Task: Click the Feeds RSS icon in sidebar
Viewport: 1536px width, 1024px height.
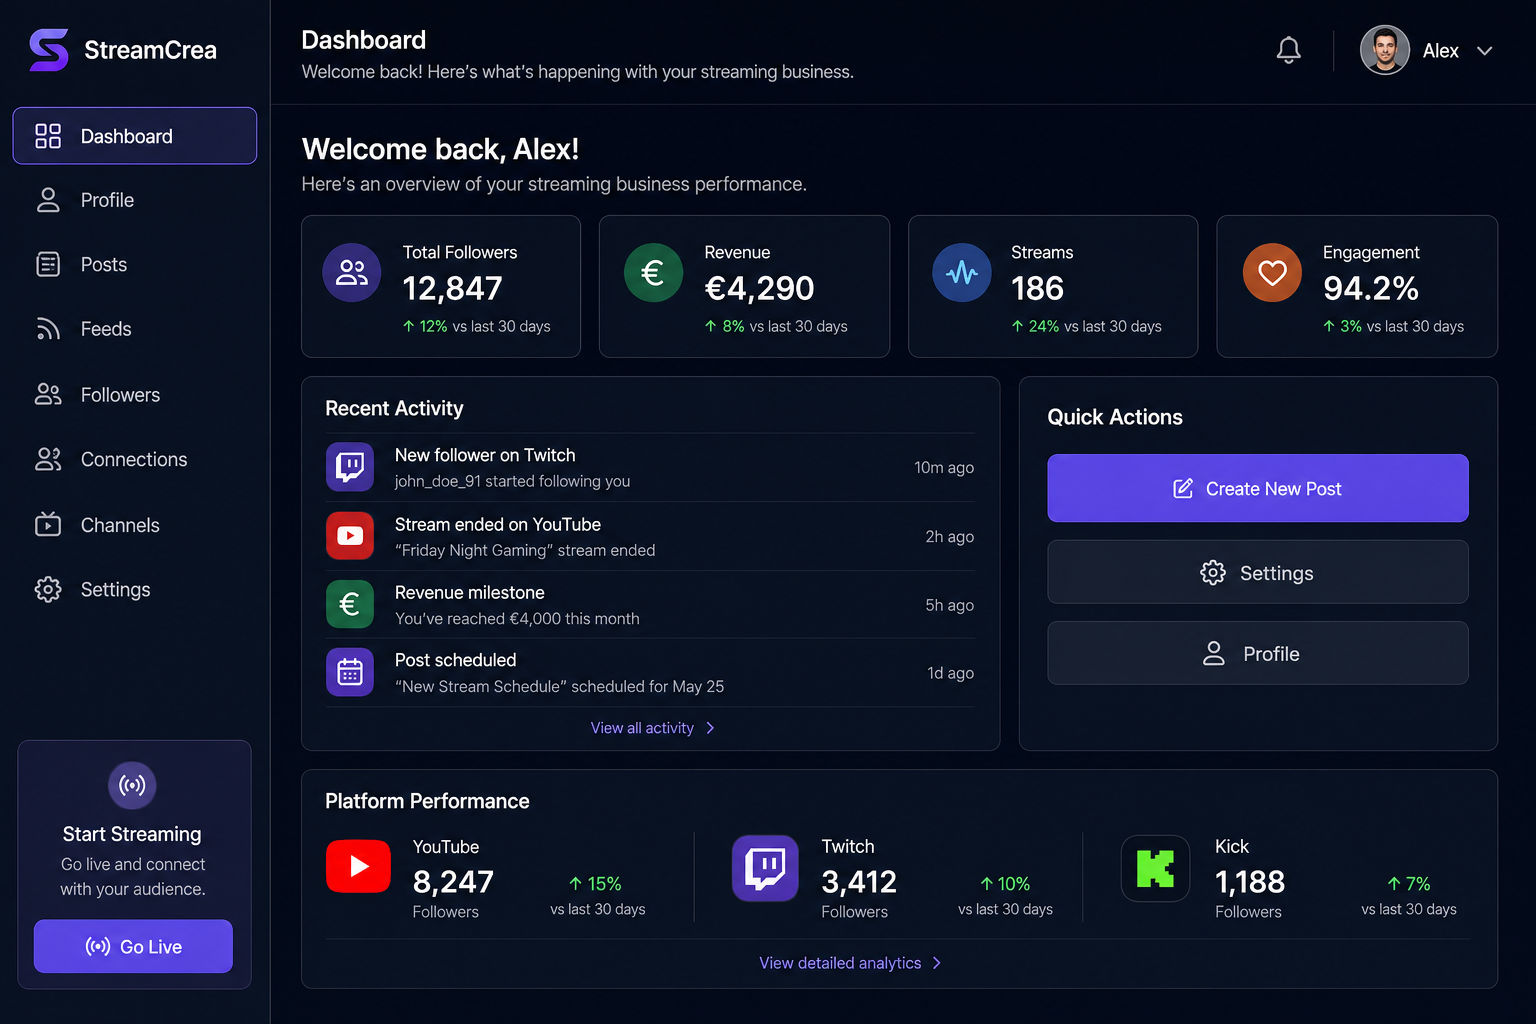Action: click(48, 329)
